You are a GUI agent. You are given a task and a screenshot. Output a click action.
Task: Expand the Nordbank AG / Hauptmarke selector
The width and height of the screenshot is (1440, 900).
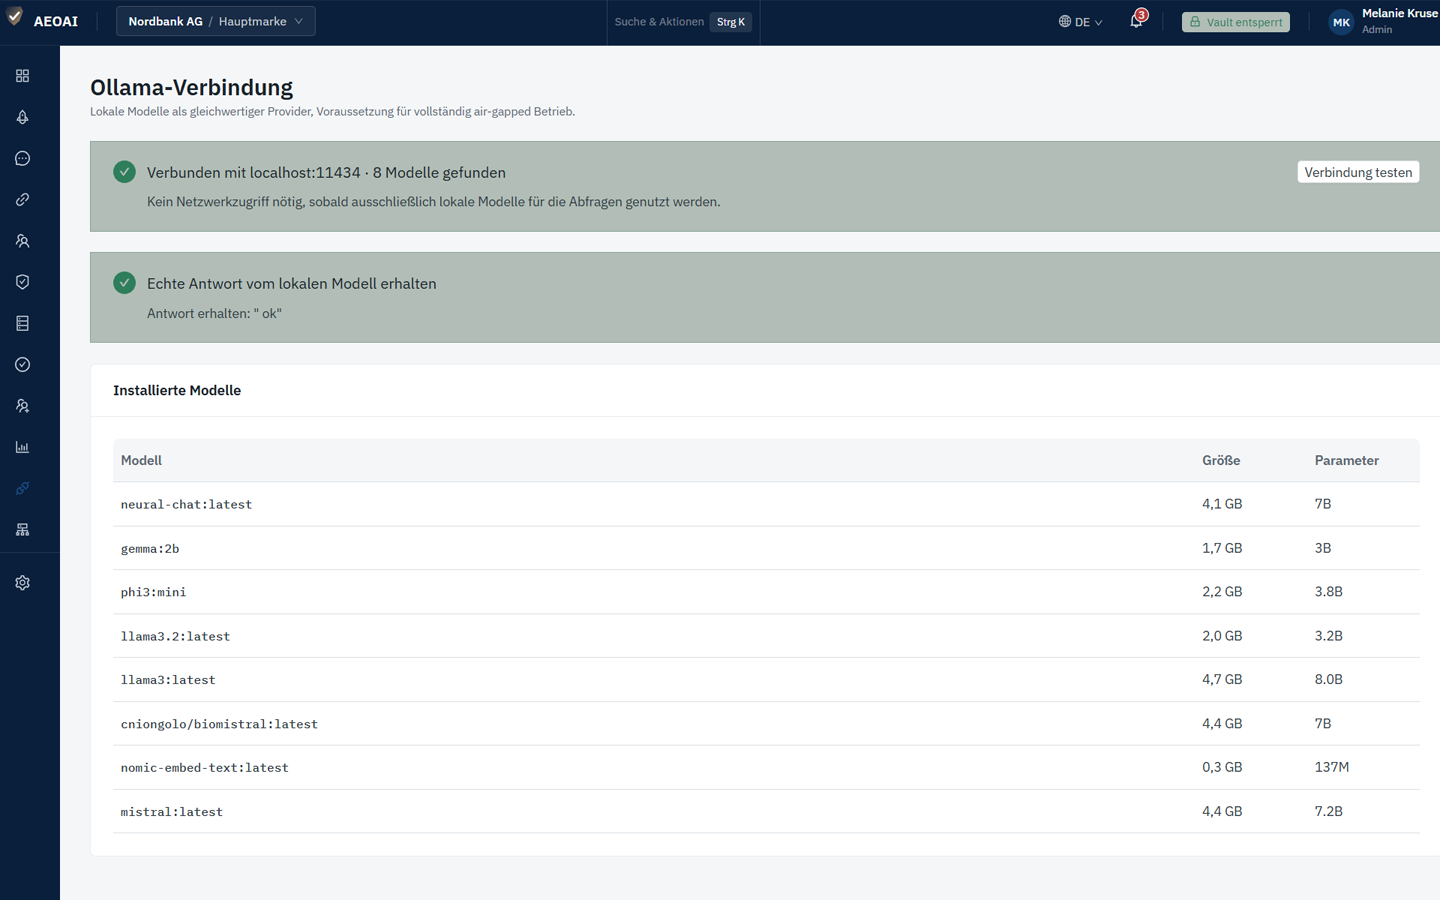[216, 21]
